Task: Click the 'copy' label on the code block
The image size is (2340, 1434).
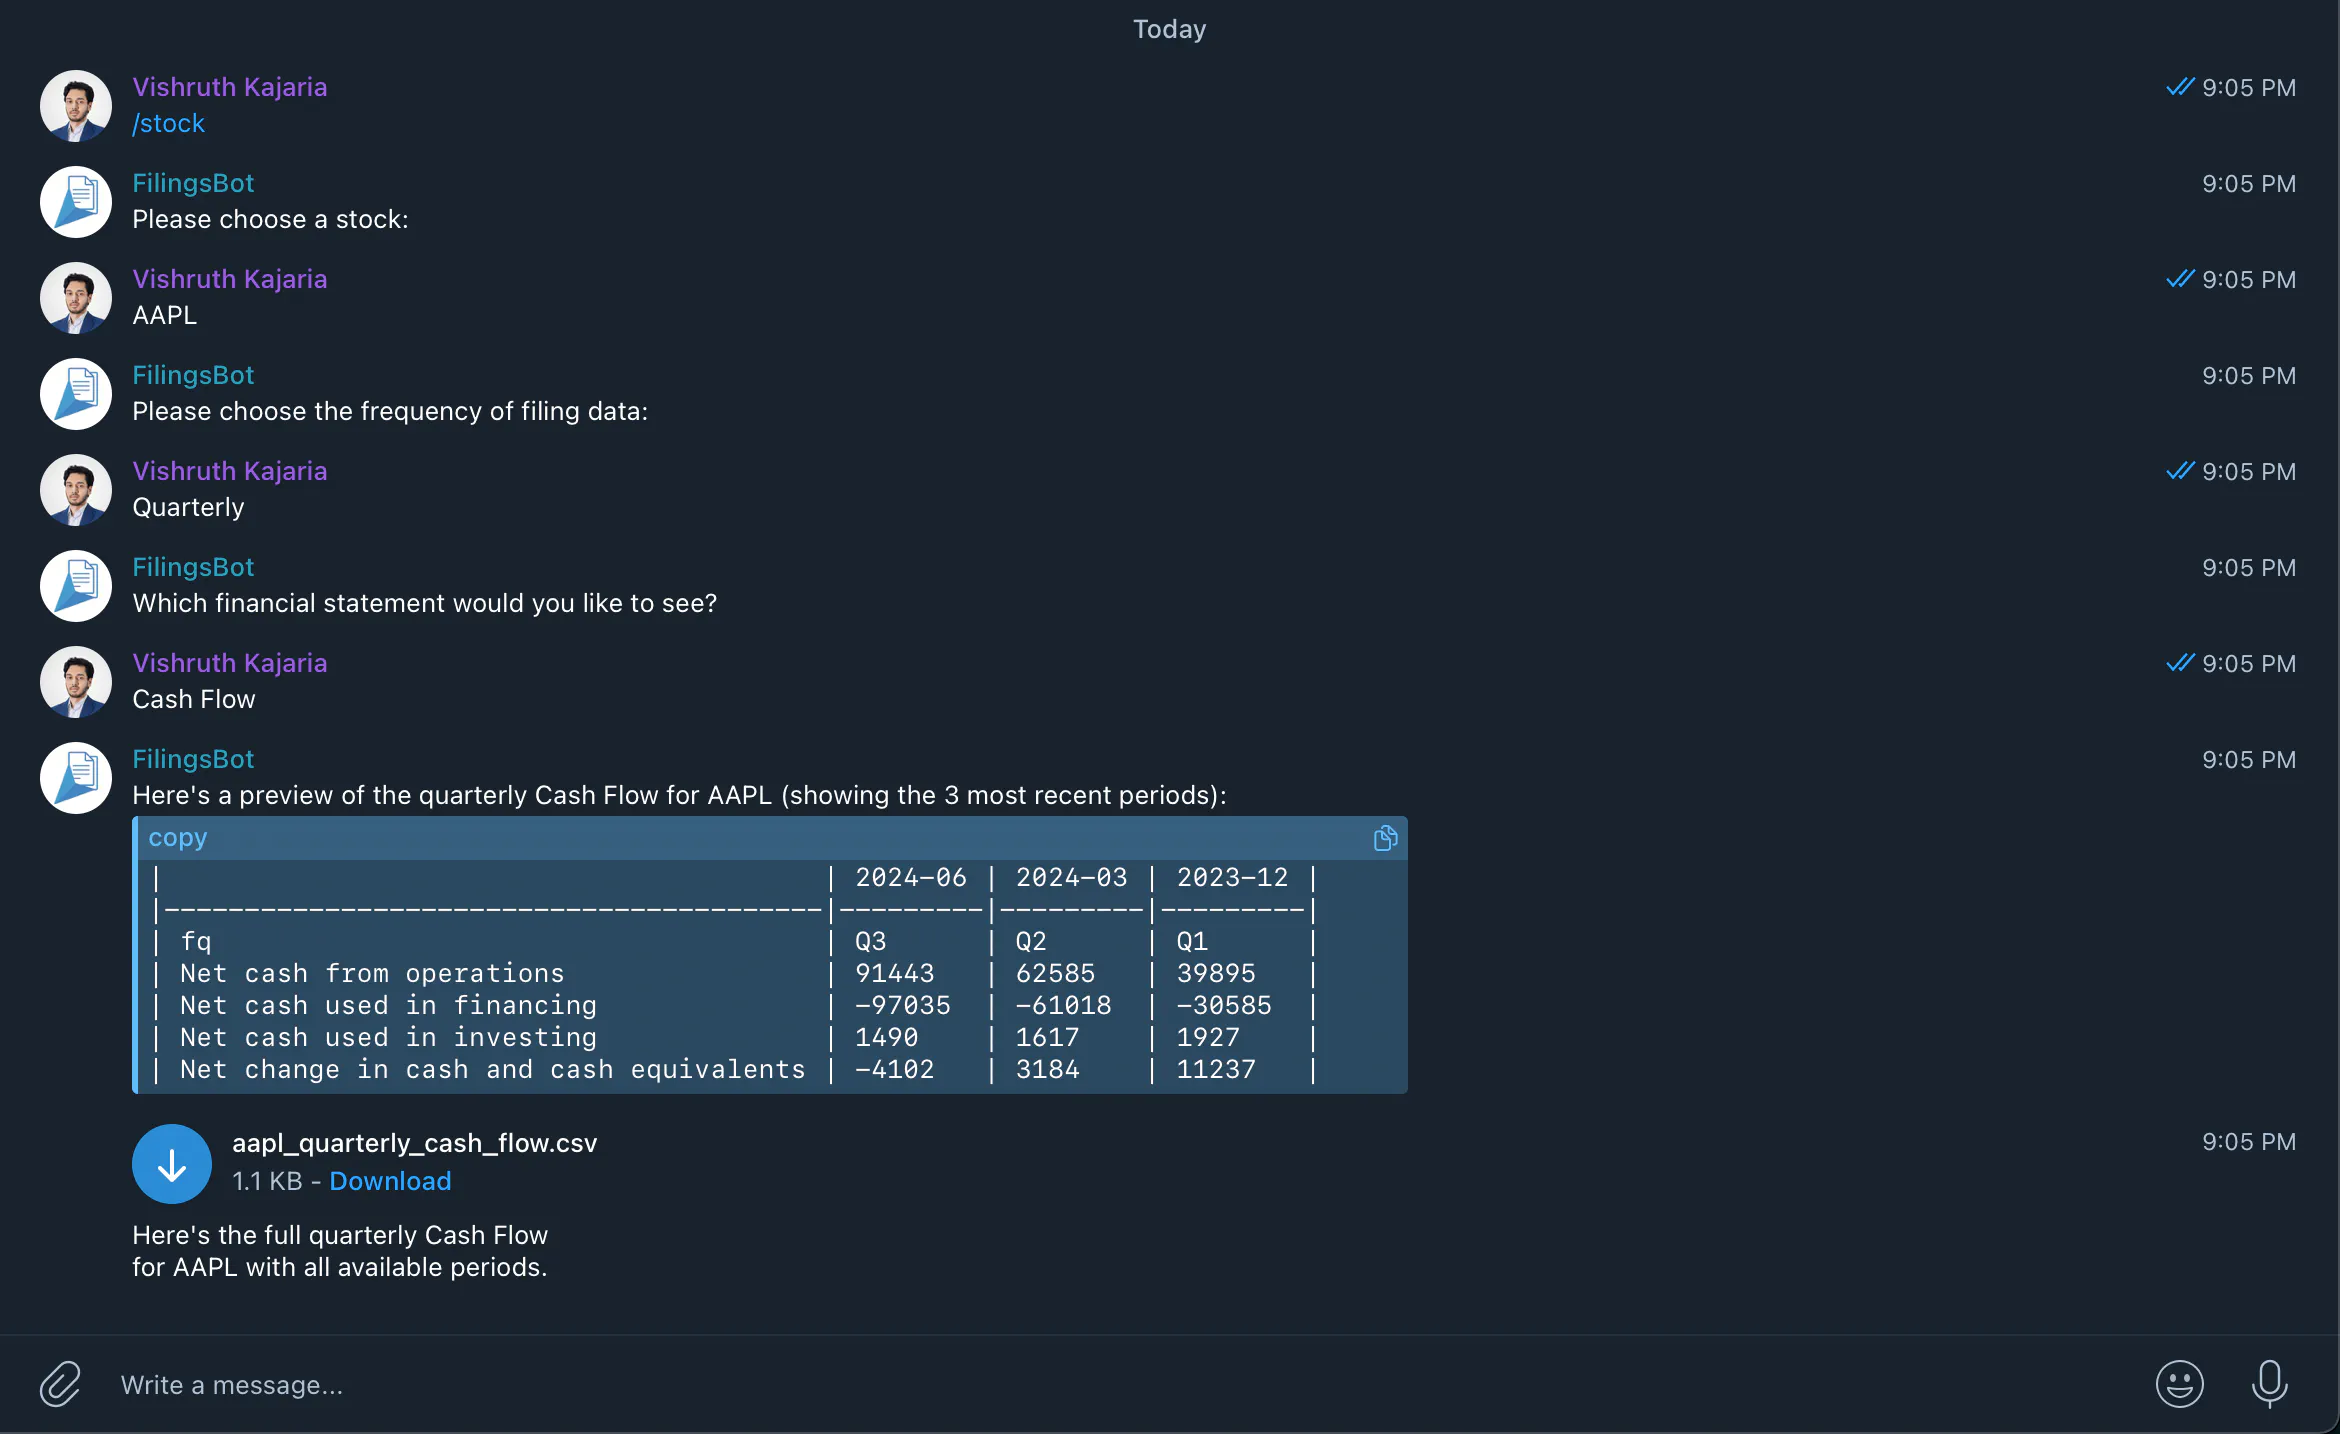Action: [178, 838]
